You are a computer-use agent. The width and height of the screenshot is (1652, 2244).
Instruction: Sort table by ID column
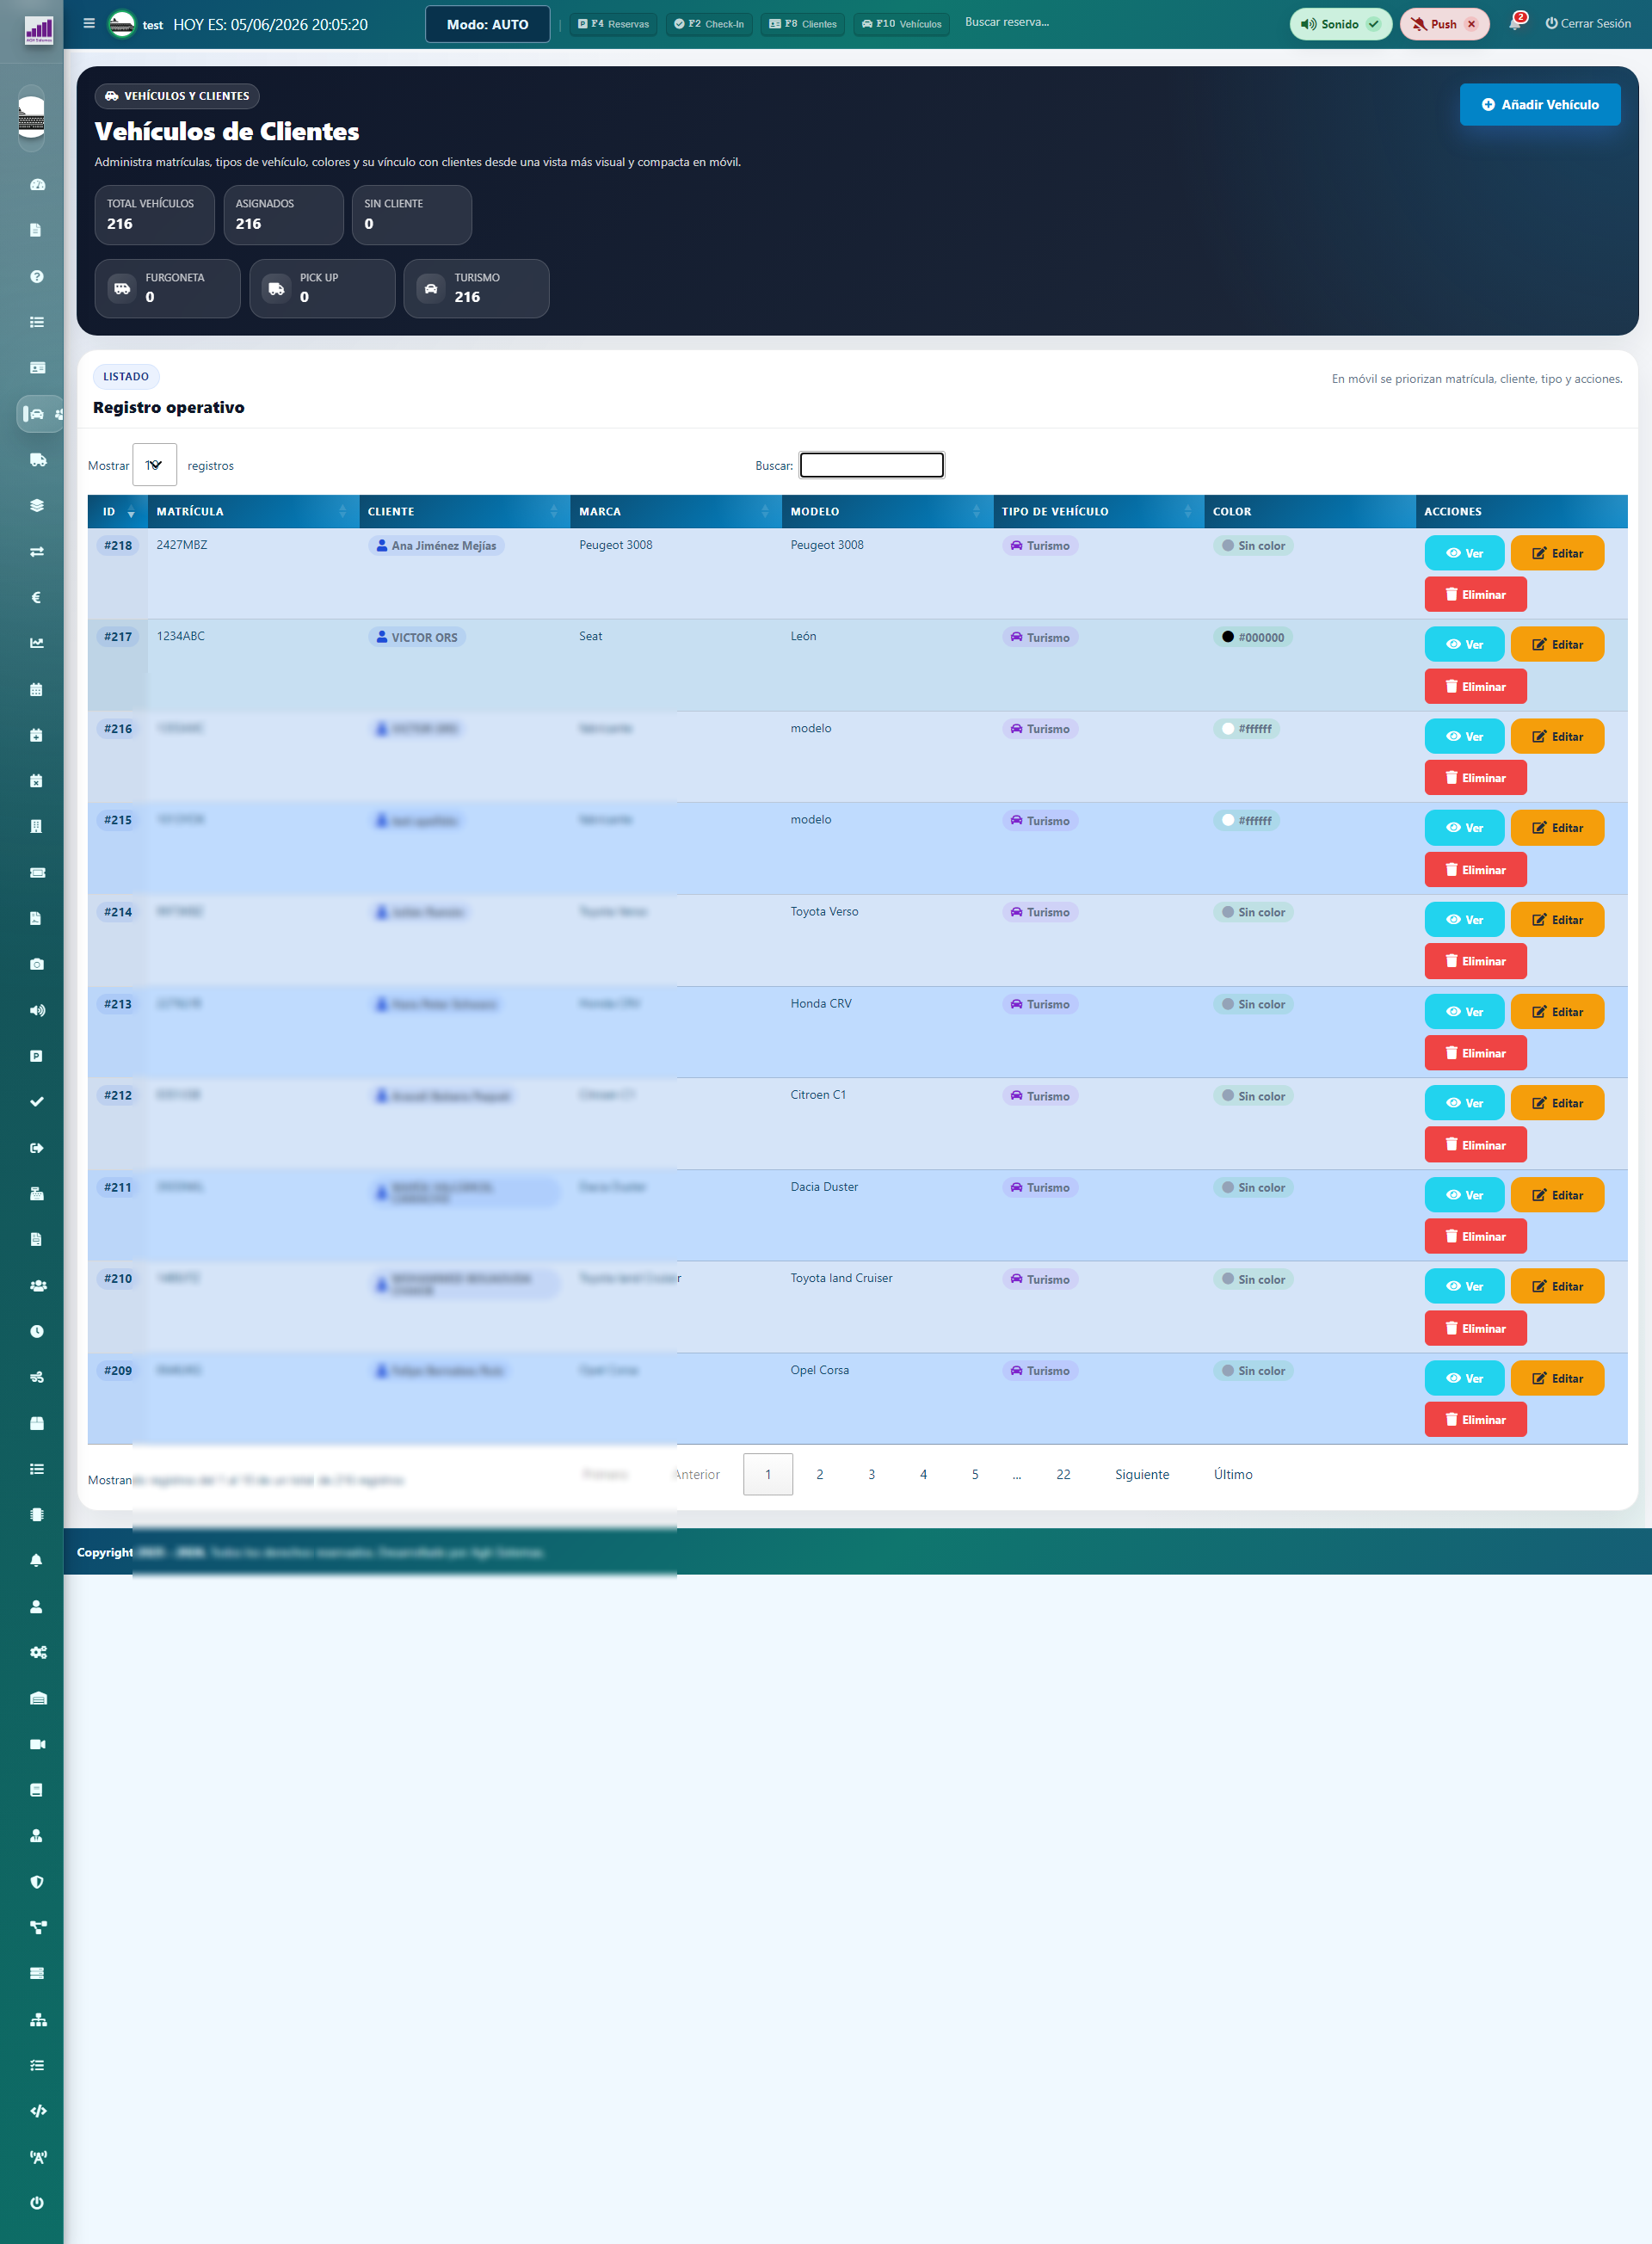tap(117, 511)
